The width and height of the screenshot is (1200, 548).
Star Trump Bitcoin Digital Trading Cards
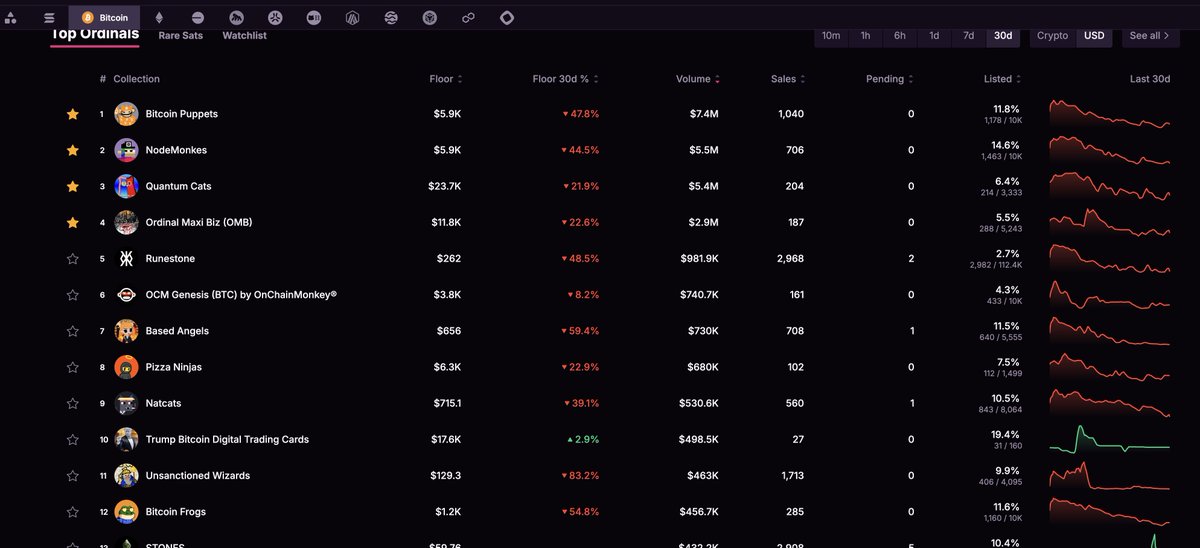click(72, 439)
